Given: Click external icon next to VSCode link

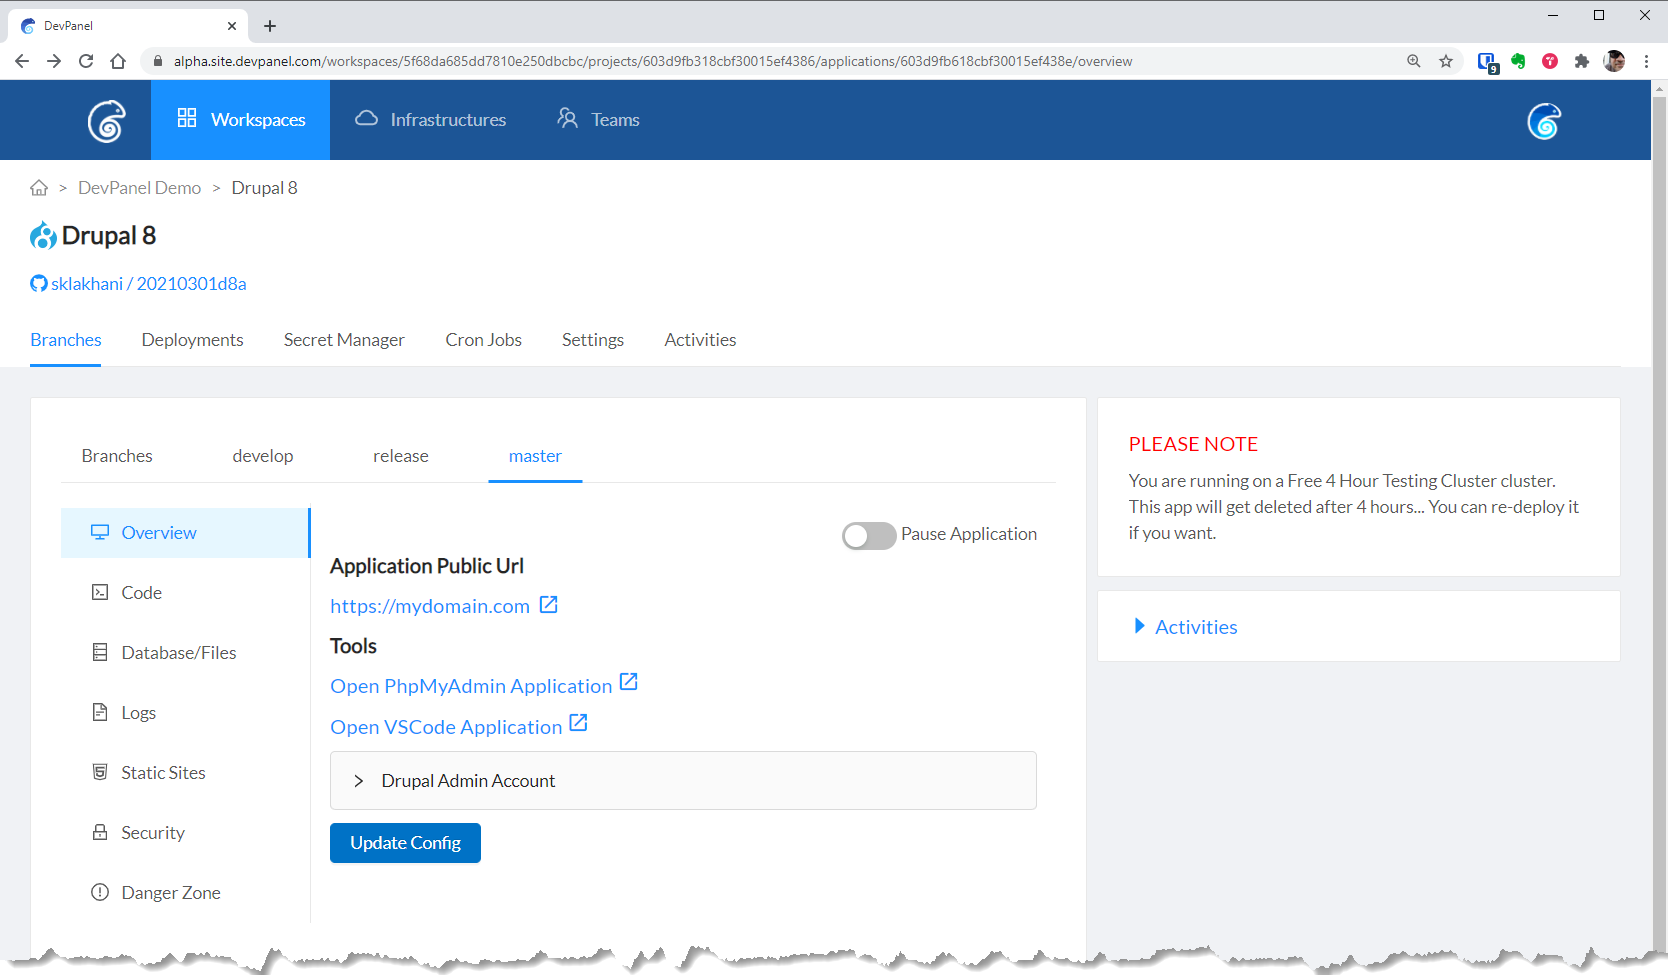Looking at the screenshot, I should click(x=578, y=723).
